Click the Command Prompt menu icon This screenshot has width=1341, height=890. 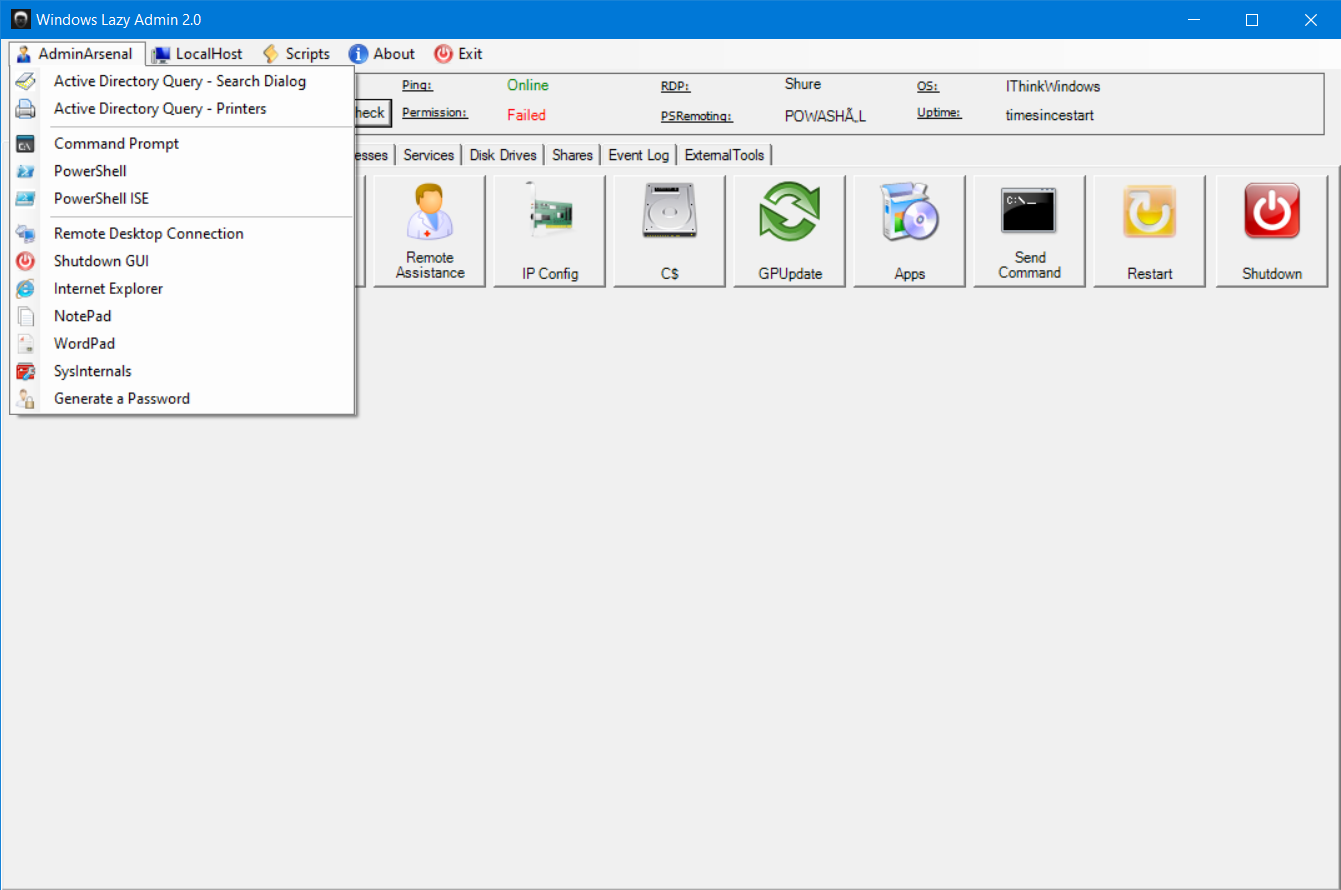click(x=25, y=144)
